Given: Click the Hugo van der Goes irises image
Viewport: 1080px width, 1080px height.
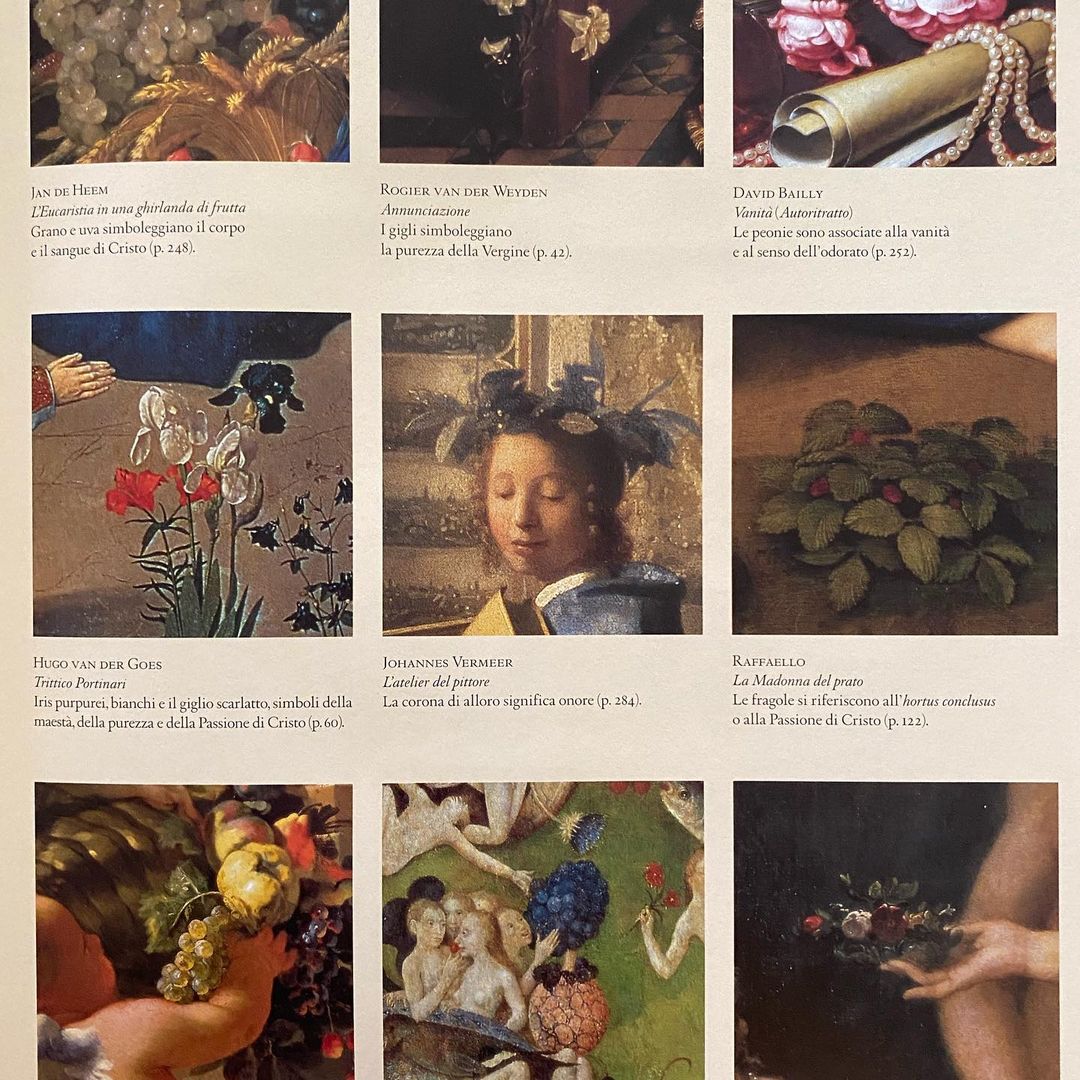Looking at the screenshot, I should tap(192, 474).
